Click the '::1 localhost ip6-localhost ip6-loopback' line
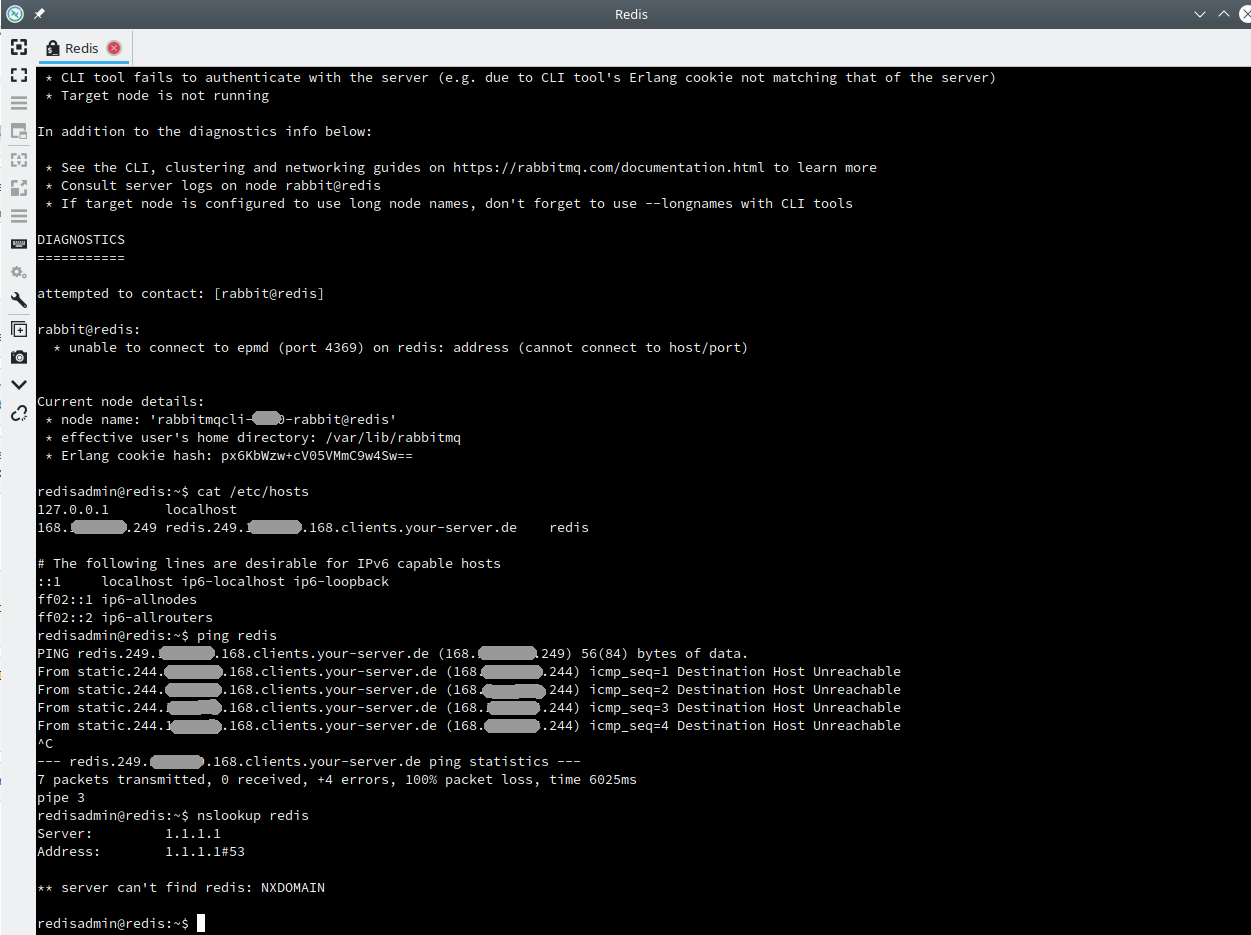 pos(213,582)
